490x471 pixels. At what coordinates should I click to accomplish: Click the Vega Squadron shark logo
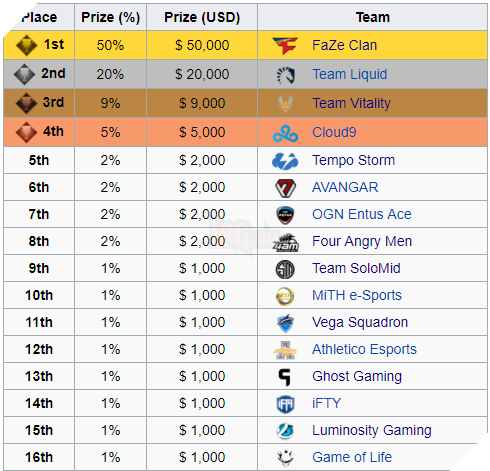click(285, 323)
